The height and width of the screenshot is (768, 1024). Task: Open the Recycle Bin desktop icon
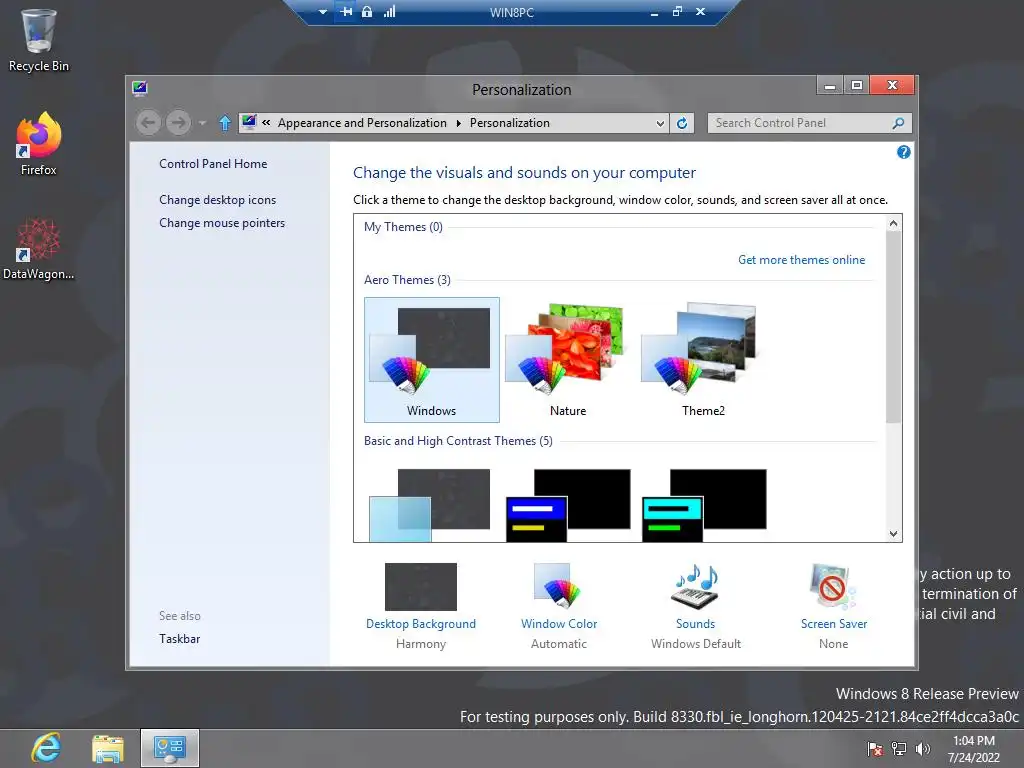pos(39,40)
